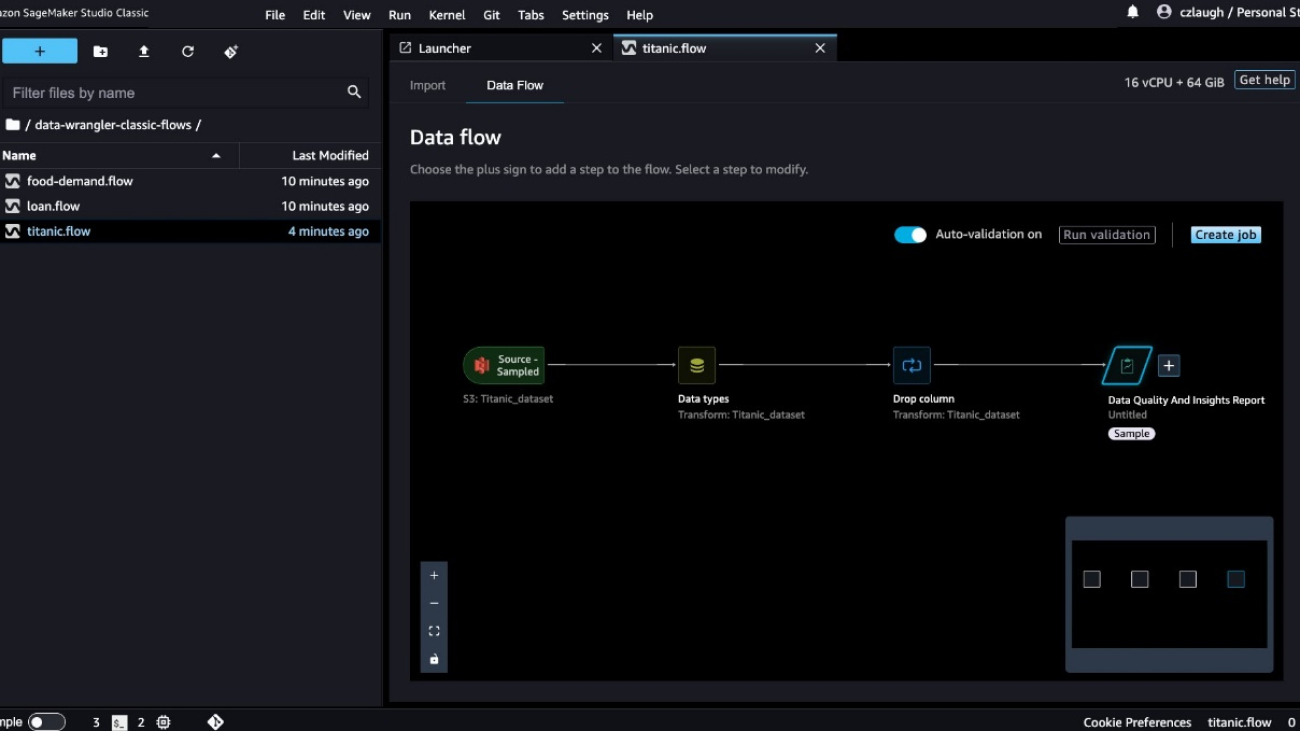Viewport: 1300px width, 731px height.
Task: Sort files by Name column
Action: (119, 155)
